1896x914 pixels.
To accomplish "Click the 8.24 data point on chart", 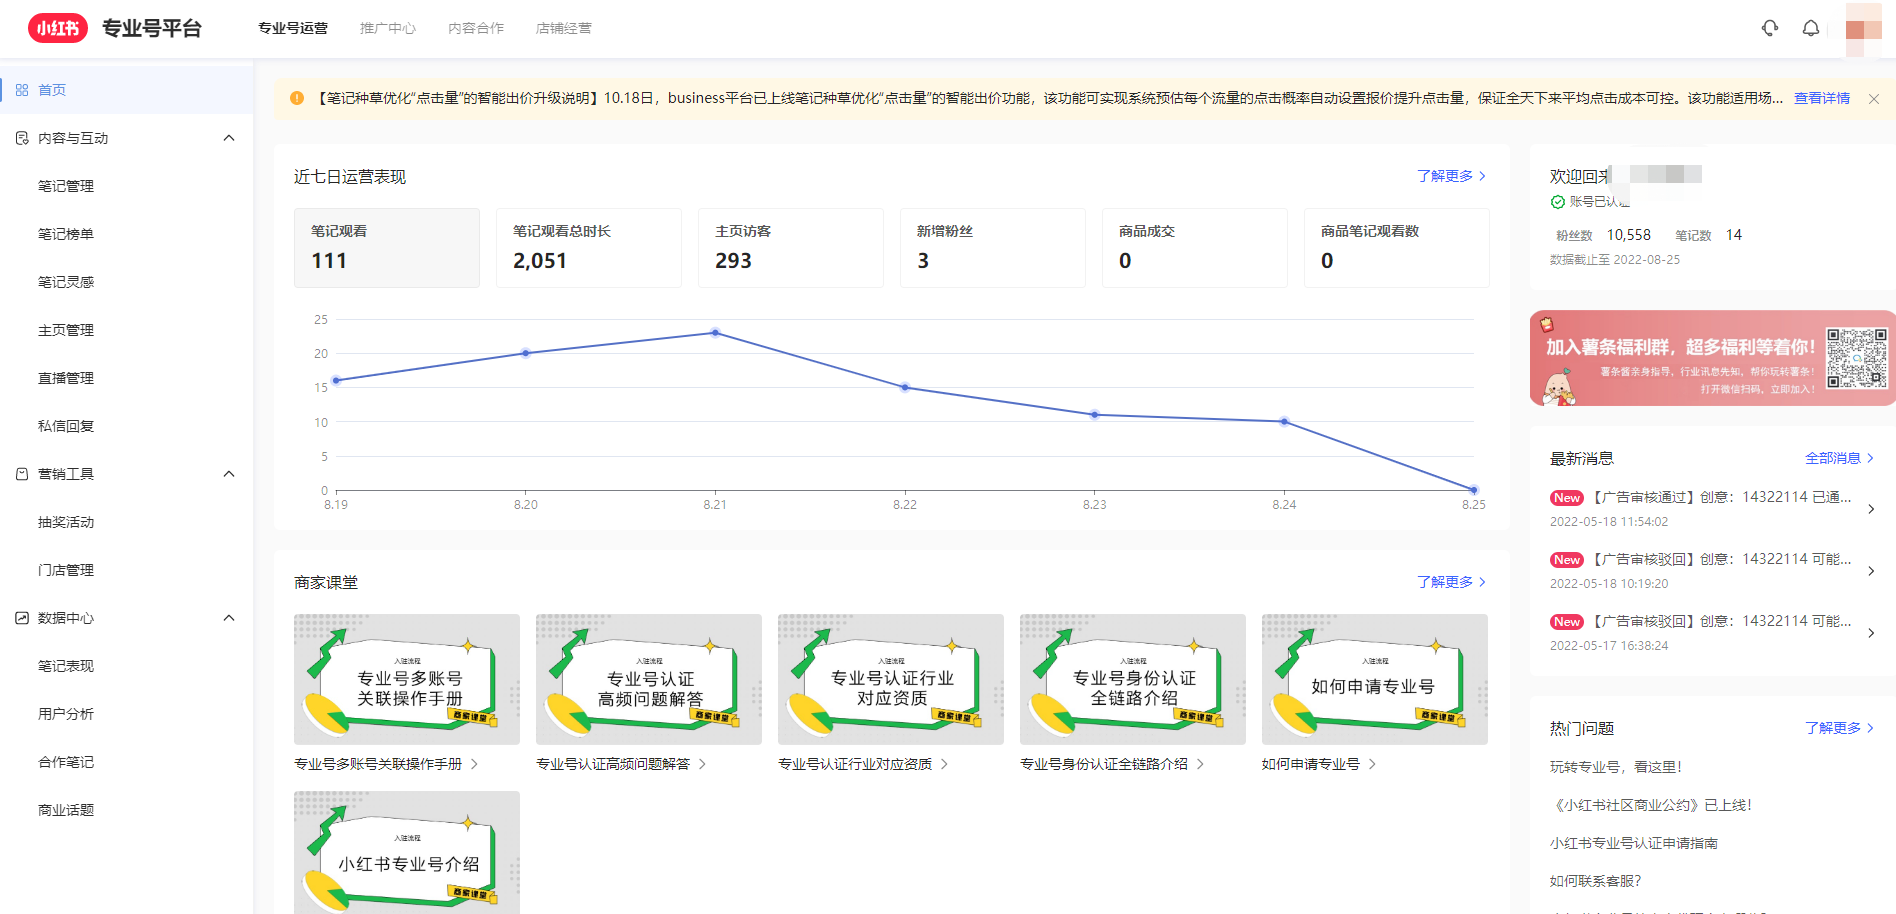I will click(x=1284, y=421).
